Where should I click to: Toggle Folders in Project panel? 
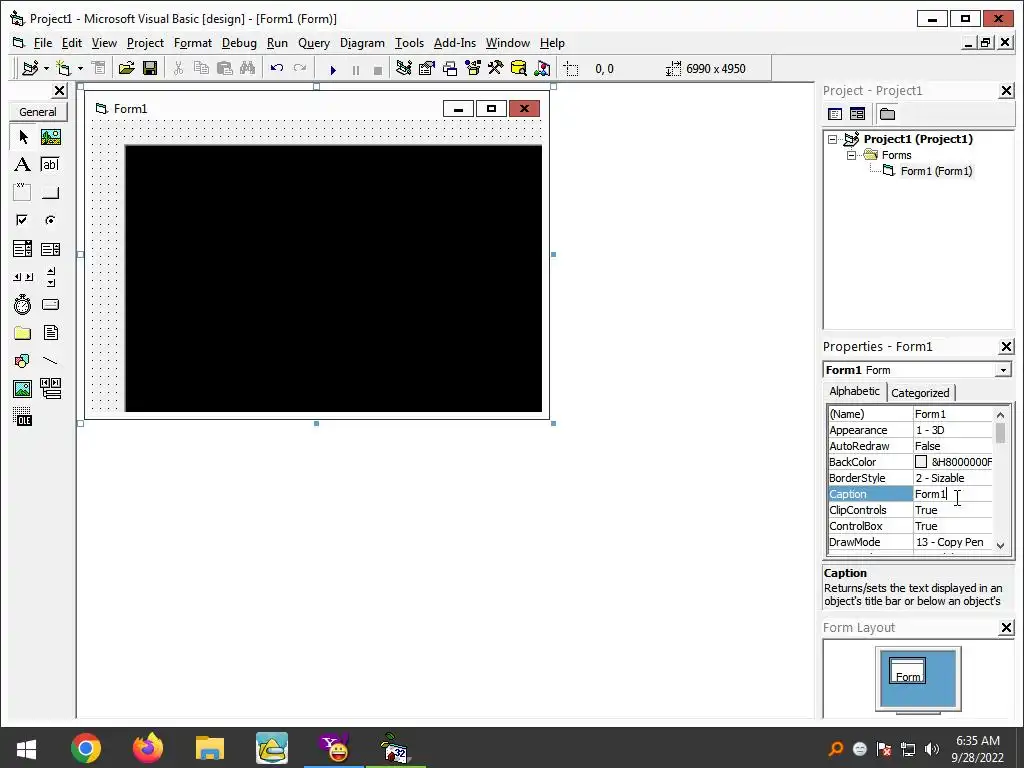click(887, 114)
